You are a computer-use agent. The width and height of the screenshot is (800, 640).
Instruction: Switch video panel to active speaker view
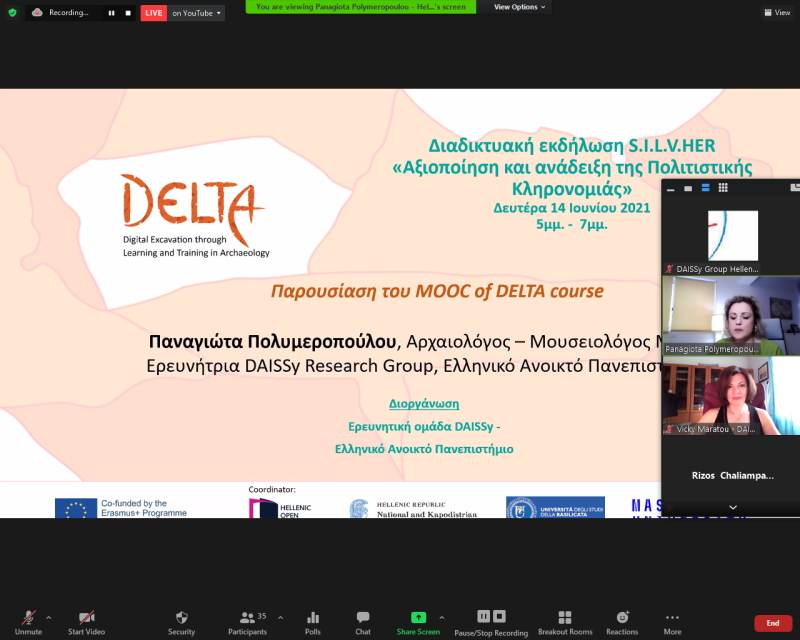coord(706,188)
